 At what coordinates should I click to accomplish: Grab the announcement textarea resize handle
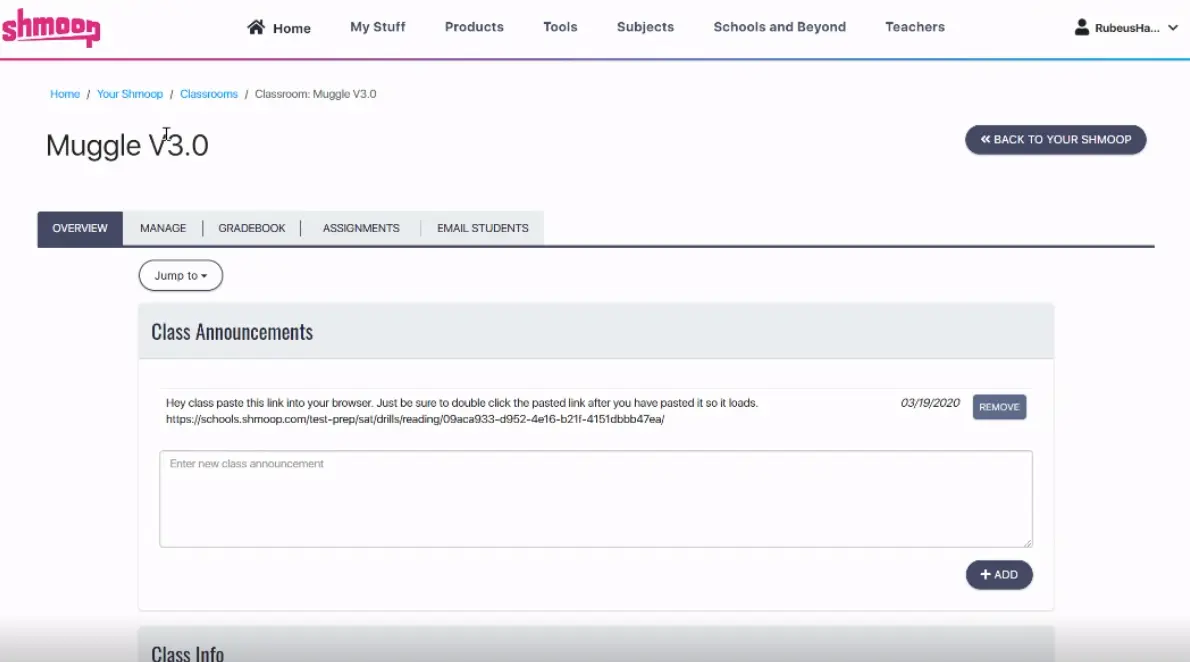click(x=1028, y=542)
